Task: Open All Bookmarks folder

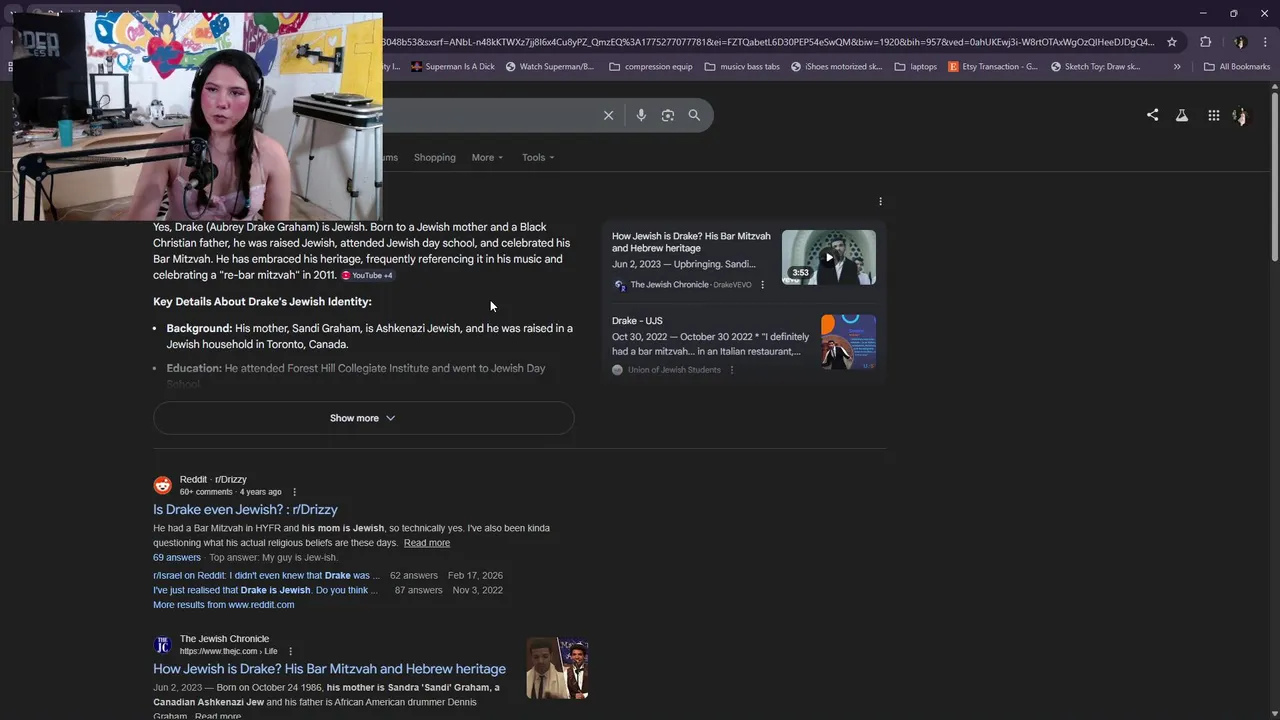Action: point(1237,67)
